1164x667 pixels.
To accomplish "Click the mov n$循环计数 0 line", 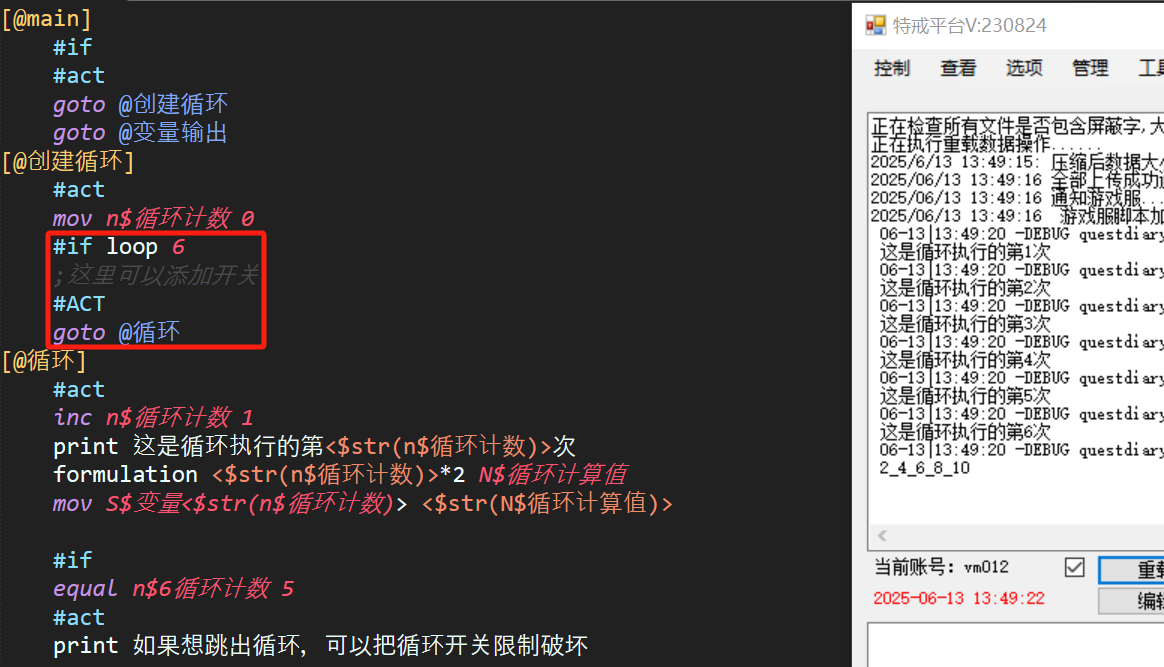I will (x=154, y=218).
